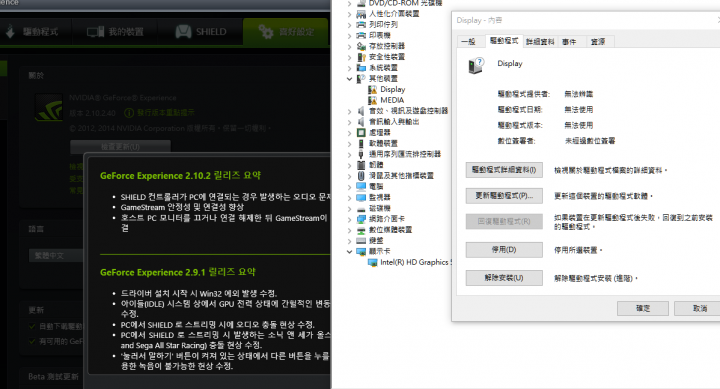Click the USB icon for 通用序列匯流排控制器

tap(361, 154)
